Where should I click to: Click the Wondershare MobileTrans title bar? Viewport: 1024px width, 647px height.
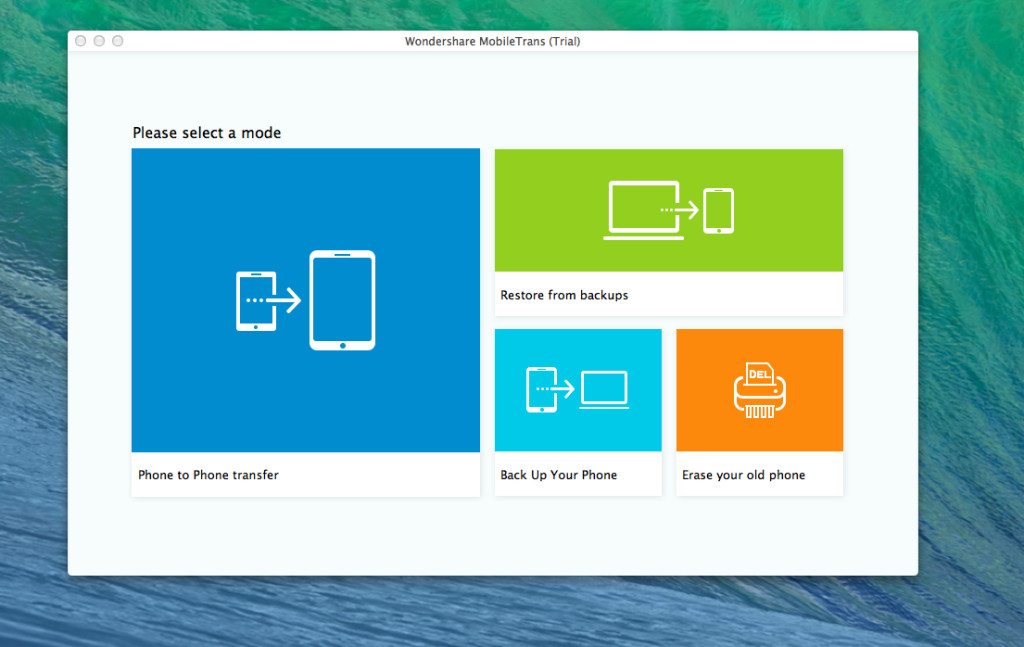point(492,41)
